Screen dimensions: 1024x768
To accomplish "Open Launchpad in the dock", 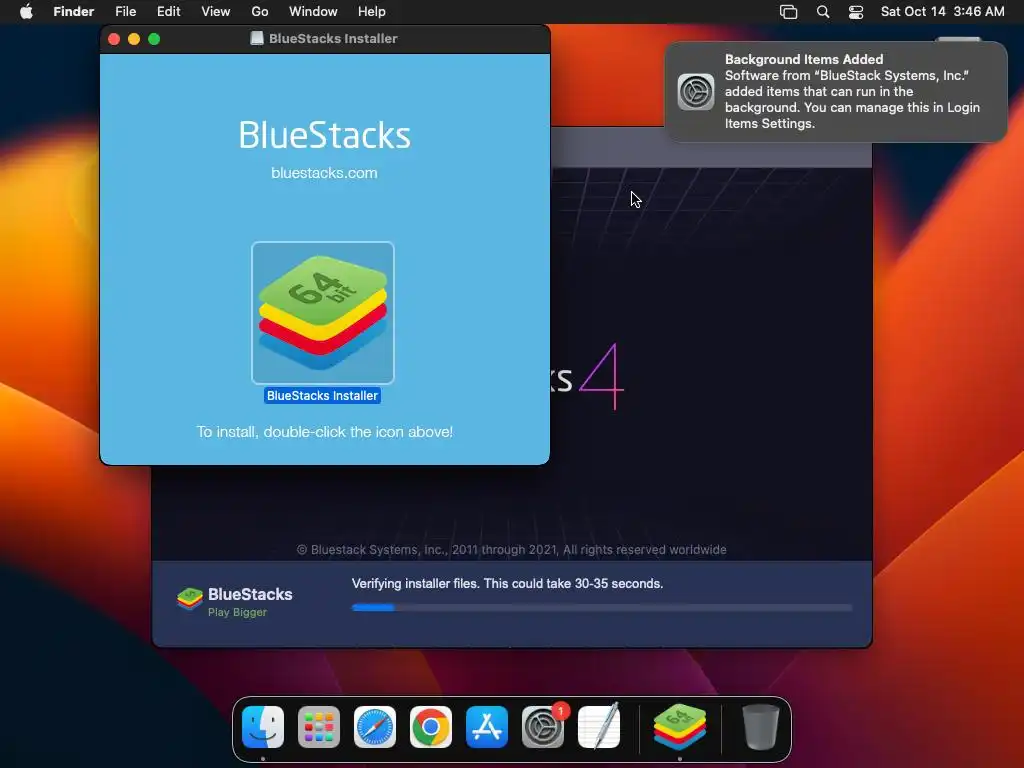I will pyautogui.click(x=319, y=727).
